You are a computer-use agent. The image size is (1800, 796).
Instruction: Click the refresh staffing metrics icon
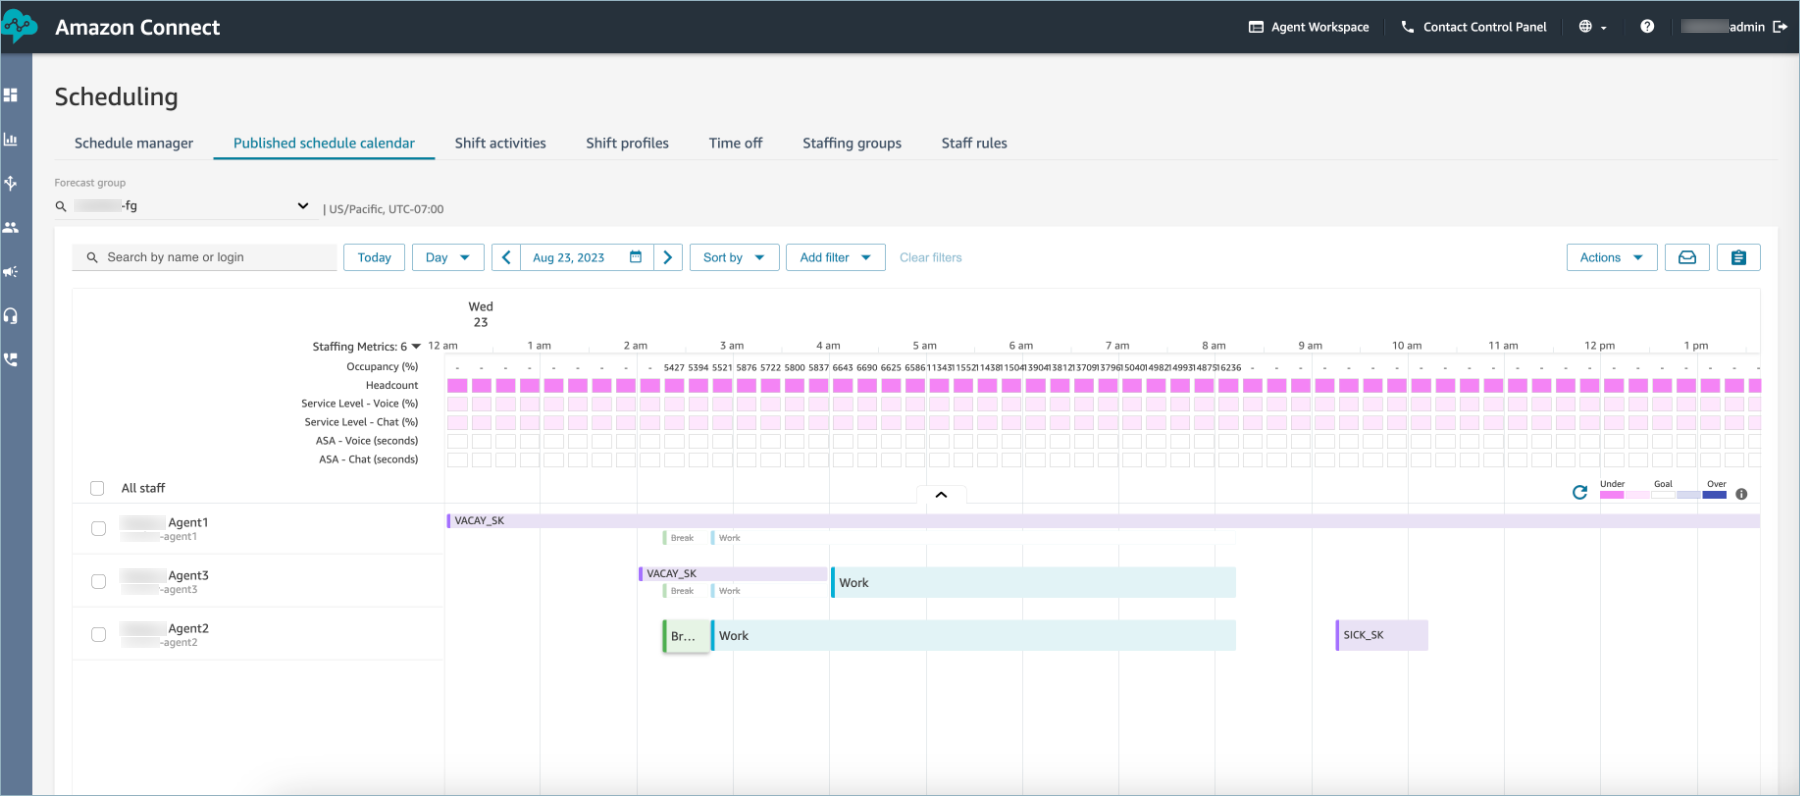pyautogui.click(x=1580, y=492)
